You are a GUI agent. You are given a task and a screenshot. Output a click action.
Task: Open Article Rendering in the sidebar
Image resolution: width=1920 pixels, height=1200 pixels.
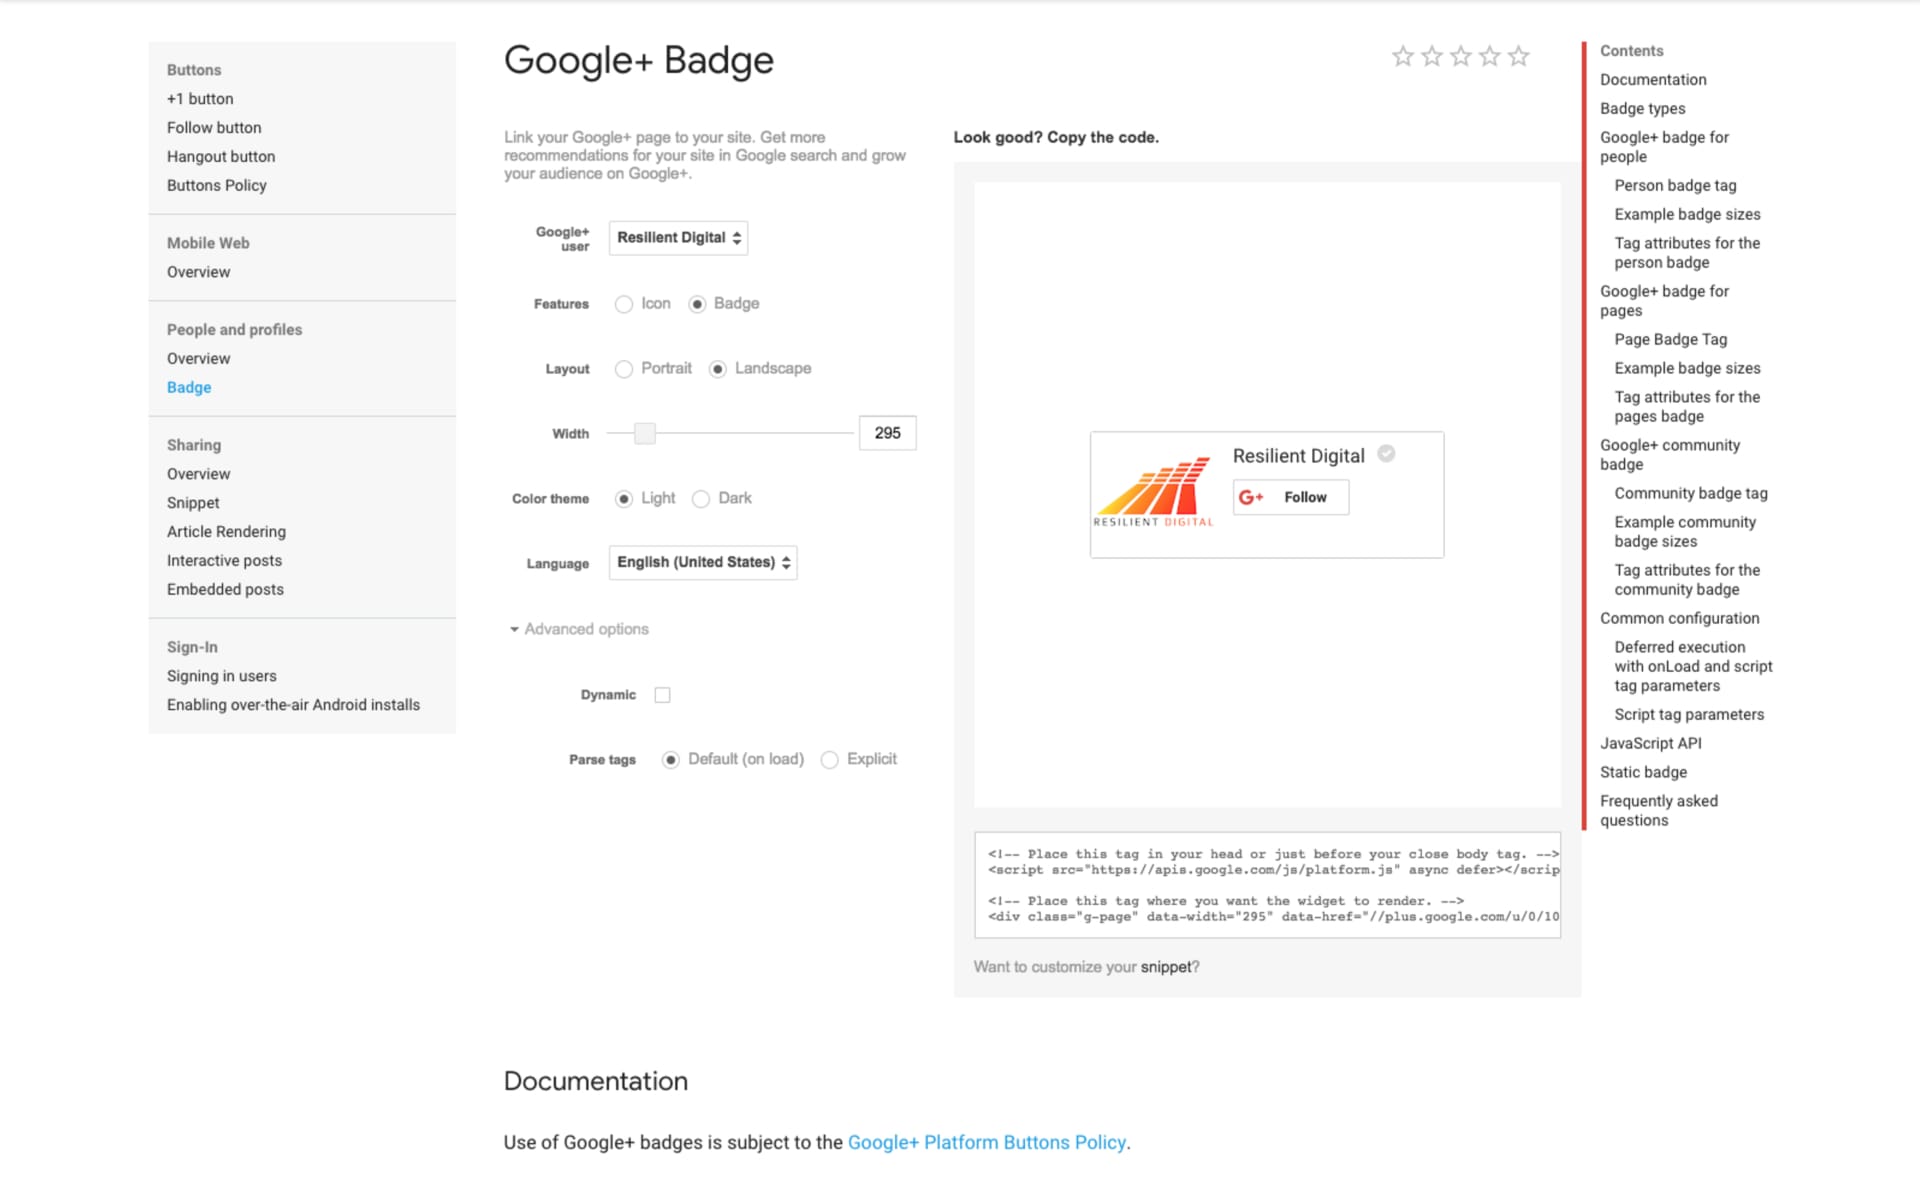pos(226,532)
